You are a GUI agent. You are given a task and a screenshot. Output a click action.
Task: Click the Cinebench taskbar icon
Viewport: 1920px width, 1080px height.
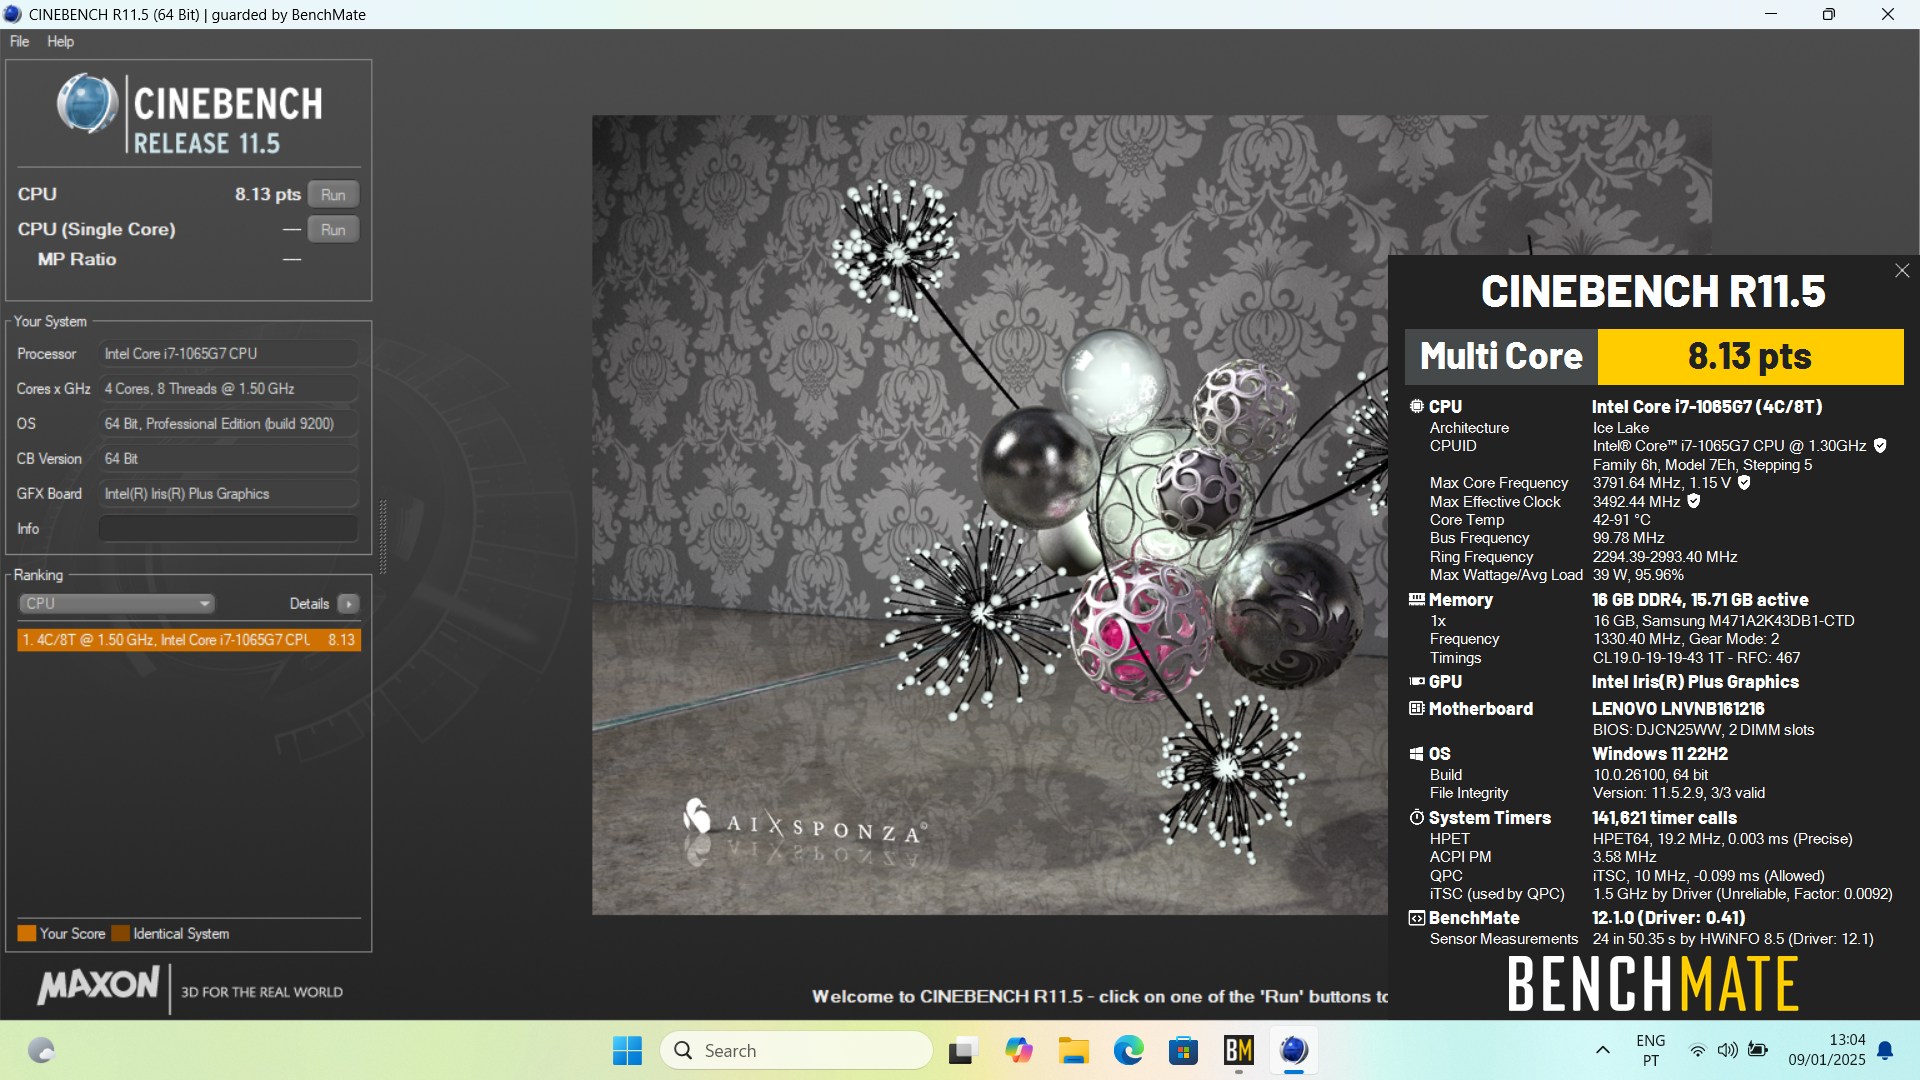[1294, 1050]
